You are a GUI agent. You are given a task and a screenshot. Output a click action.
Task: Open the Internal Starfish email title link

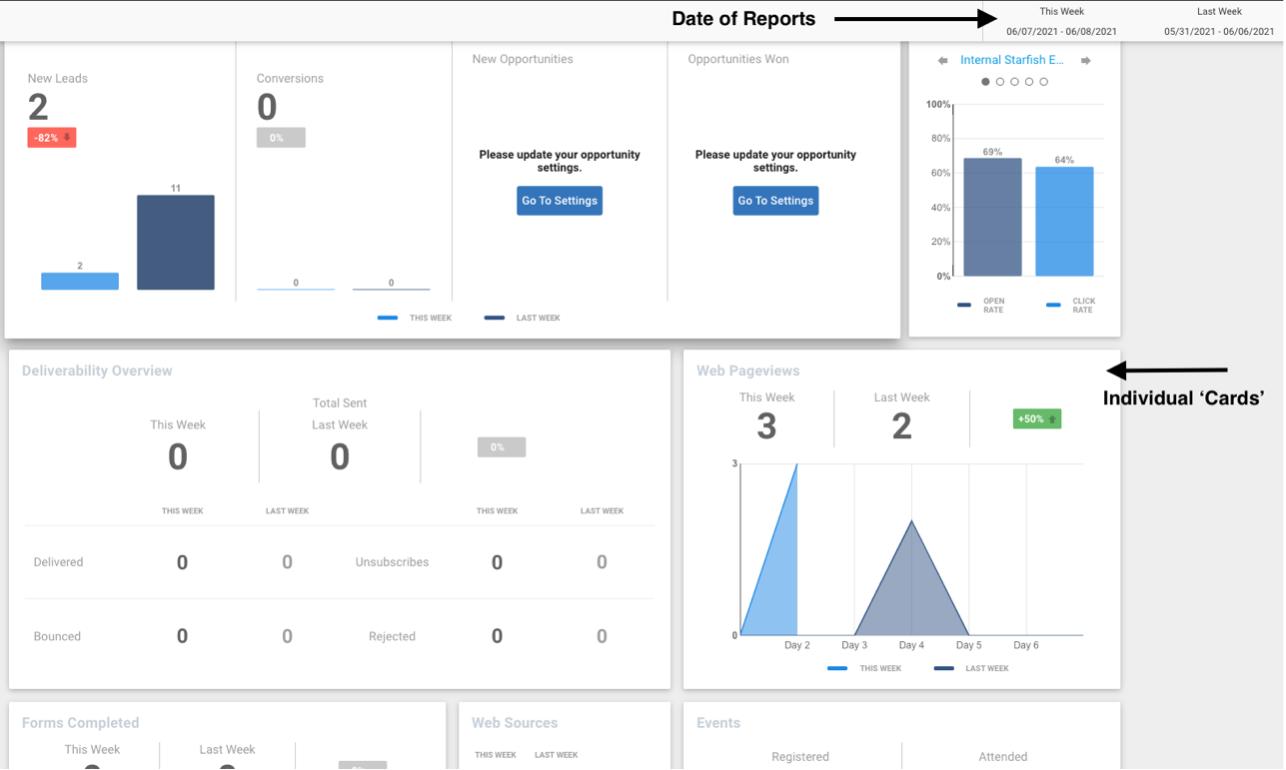click(1014, 60)
